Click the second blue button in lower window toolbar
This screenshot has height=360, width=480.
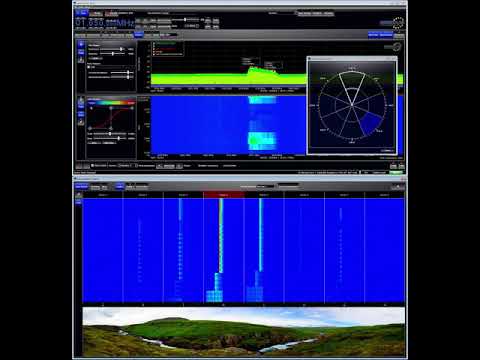tap(120, 186)
